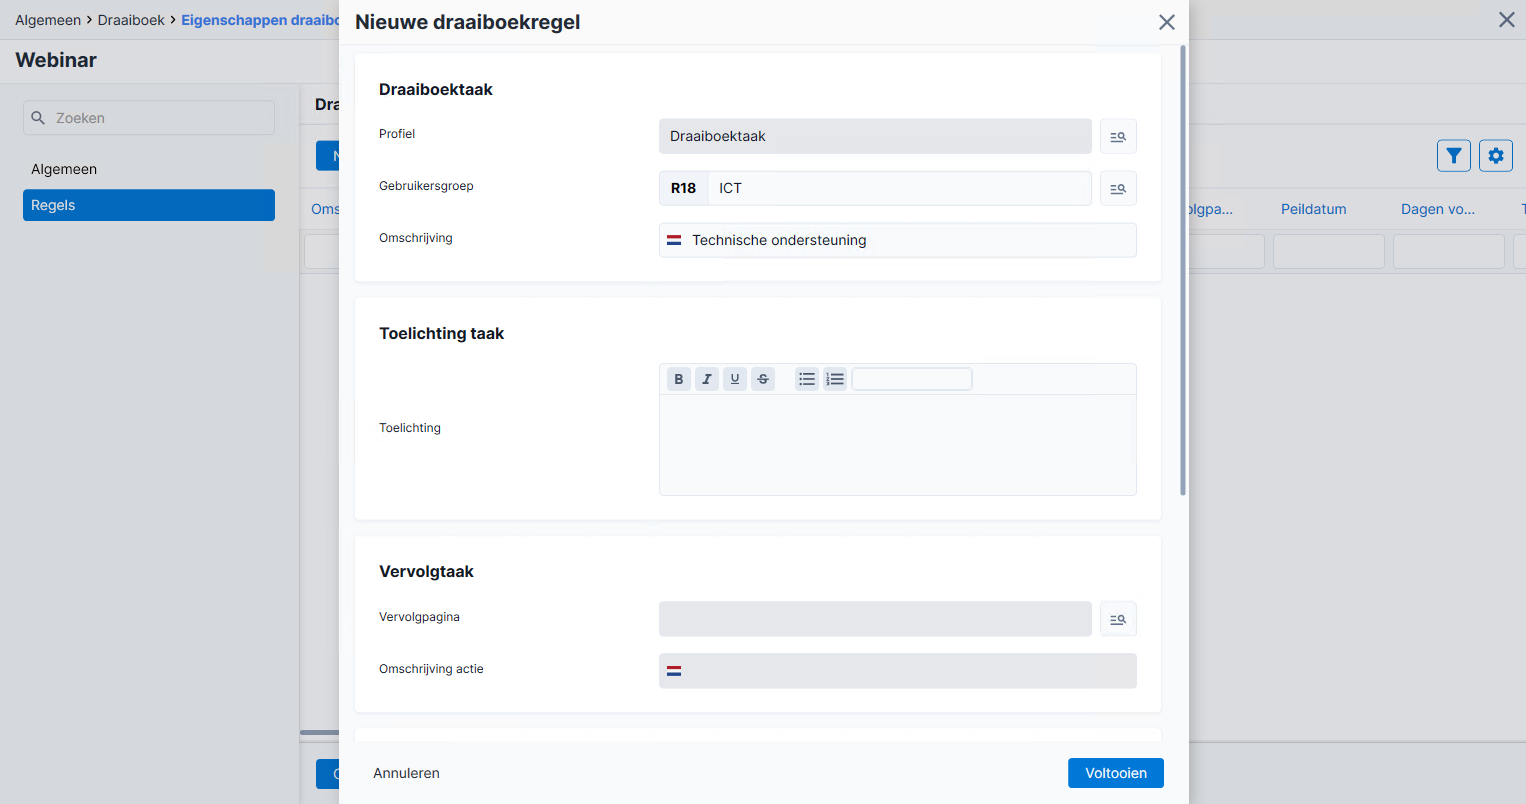Open the settings gear for the grid
Viewport: 1526px width, 804px height.
pyautogui.click(x=1496, y=155)
